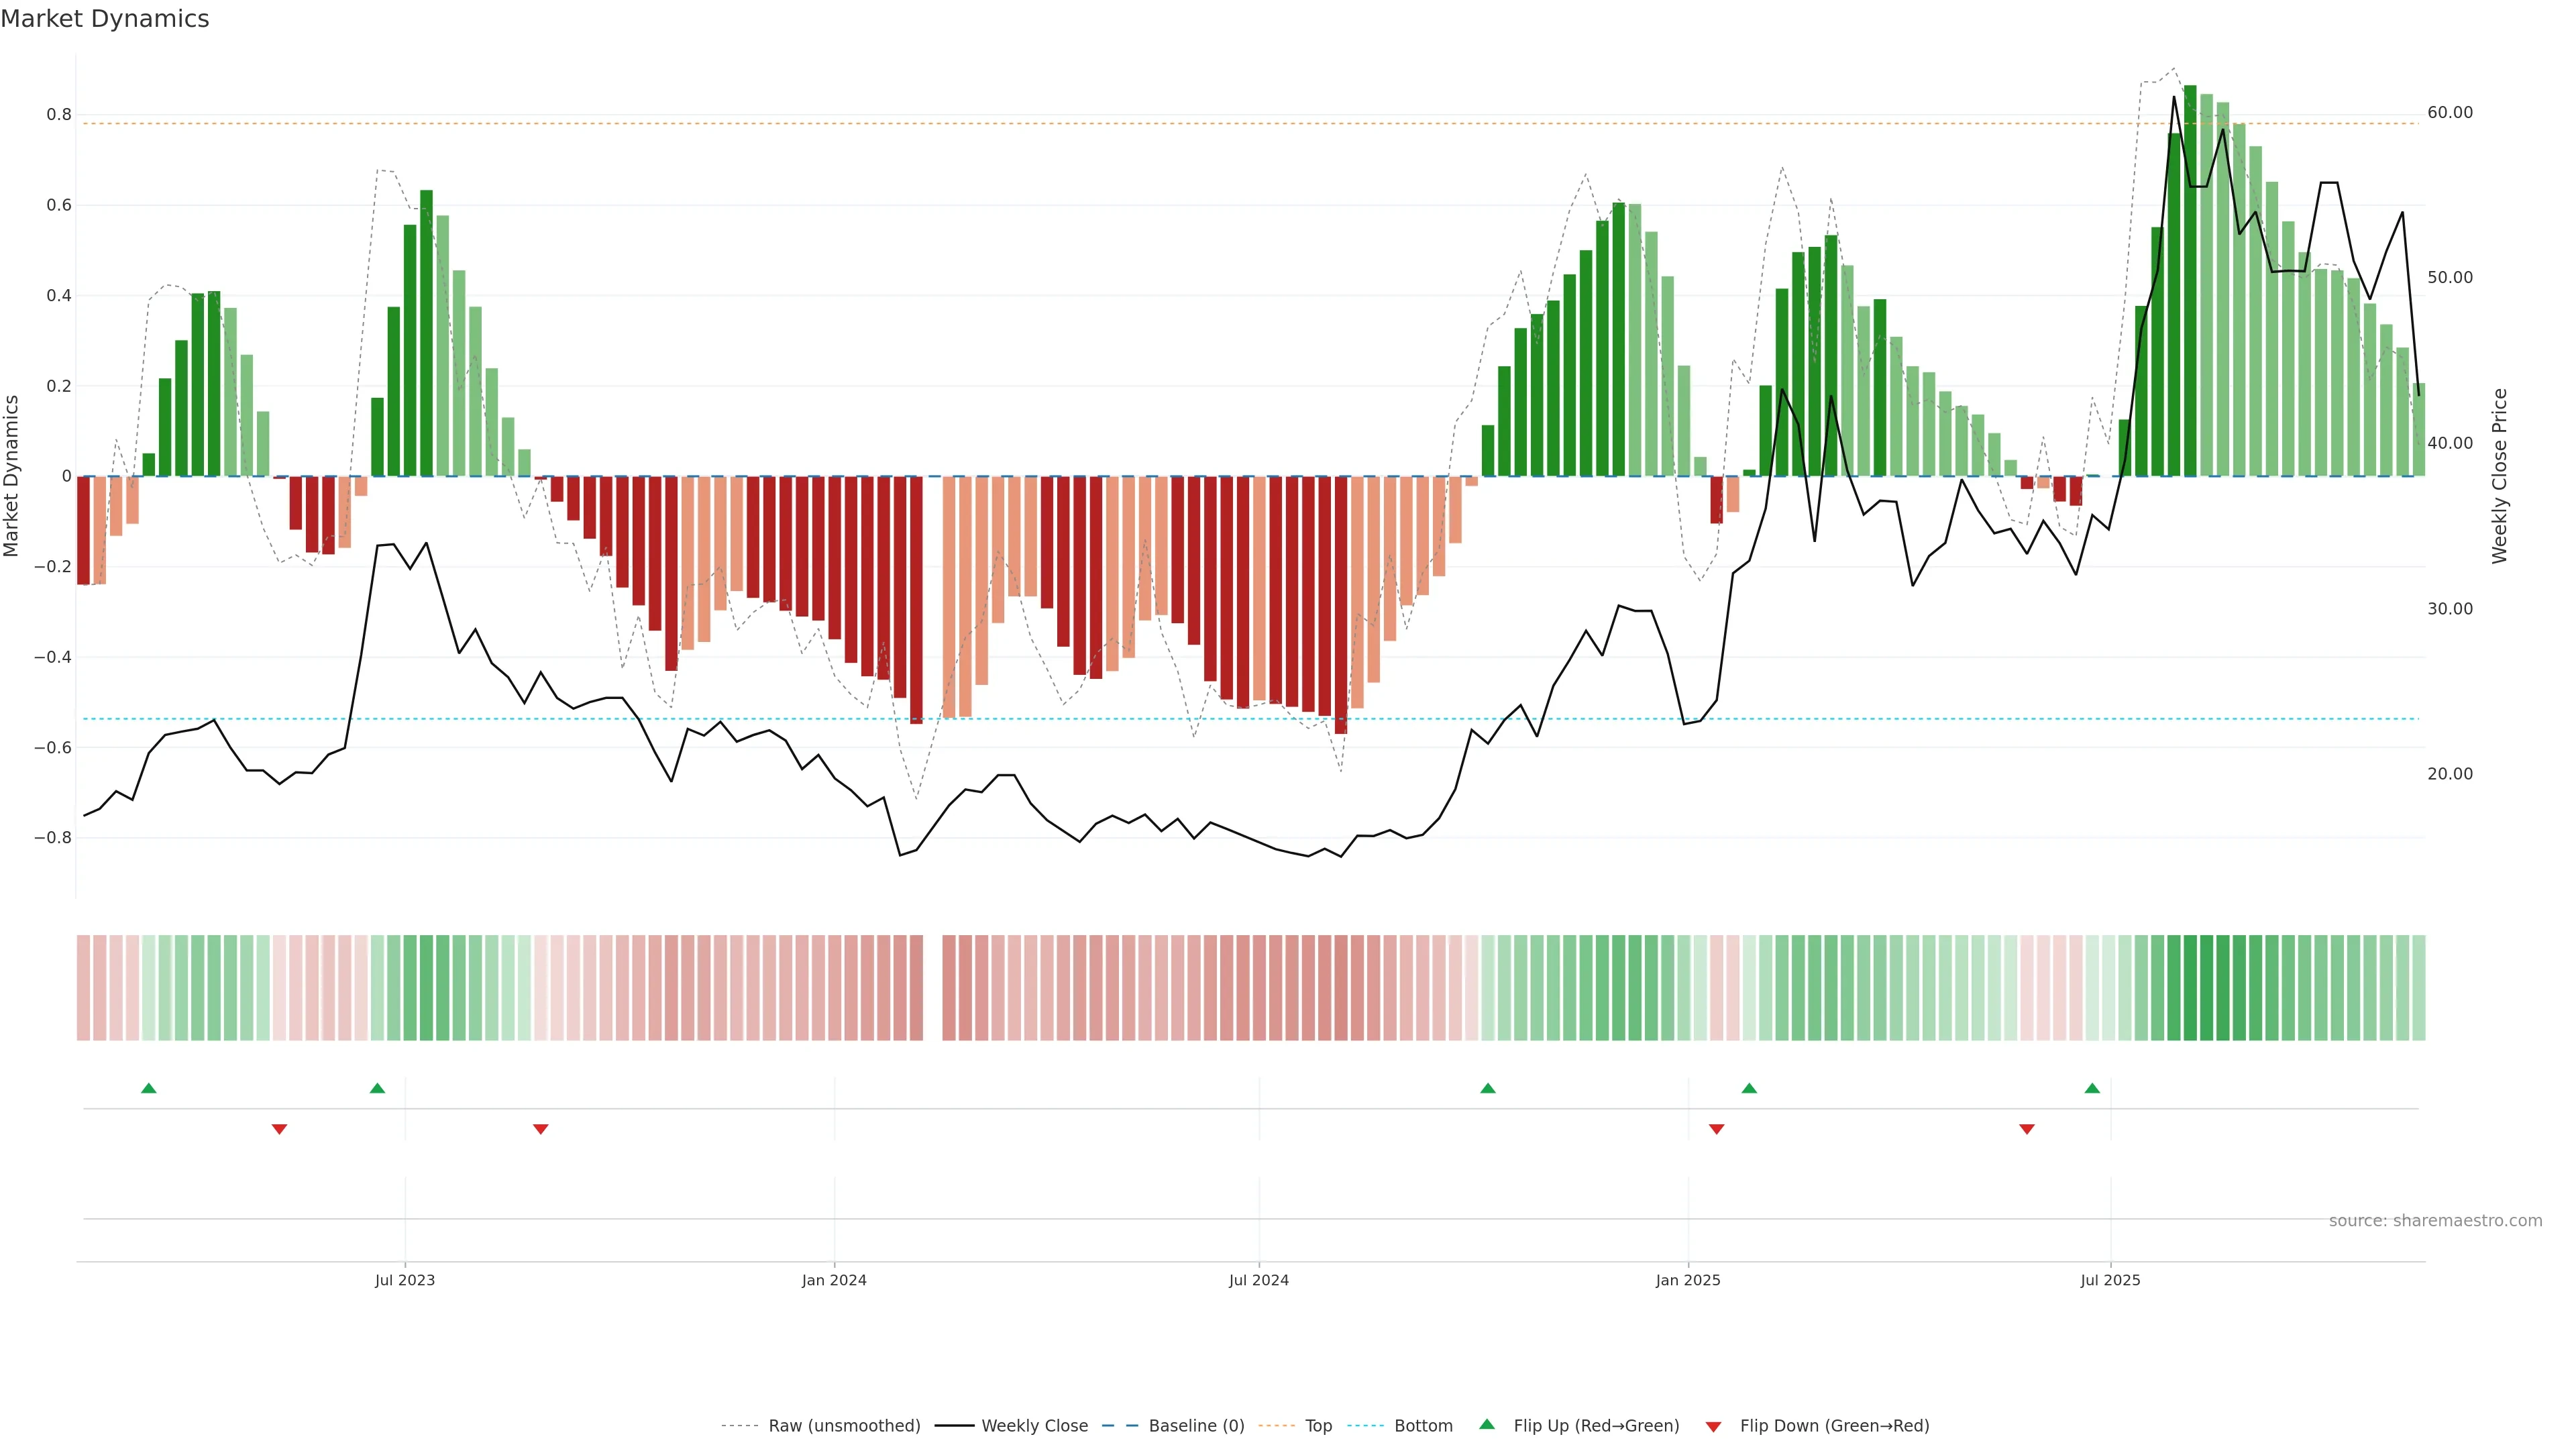
Task: Toggle the Weekly Close legend entry
Action: click(x=1034, y=1426)
